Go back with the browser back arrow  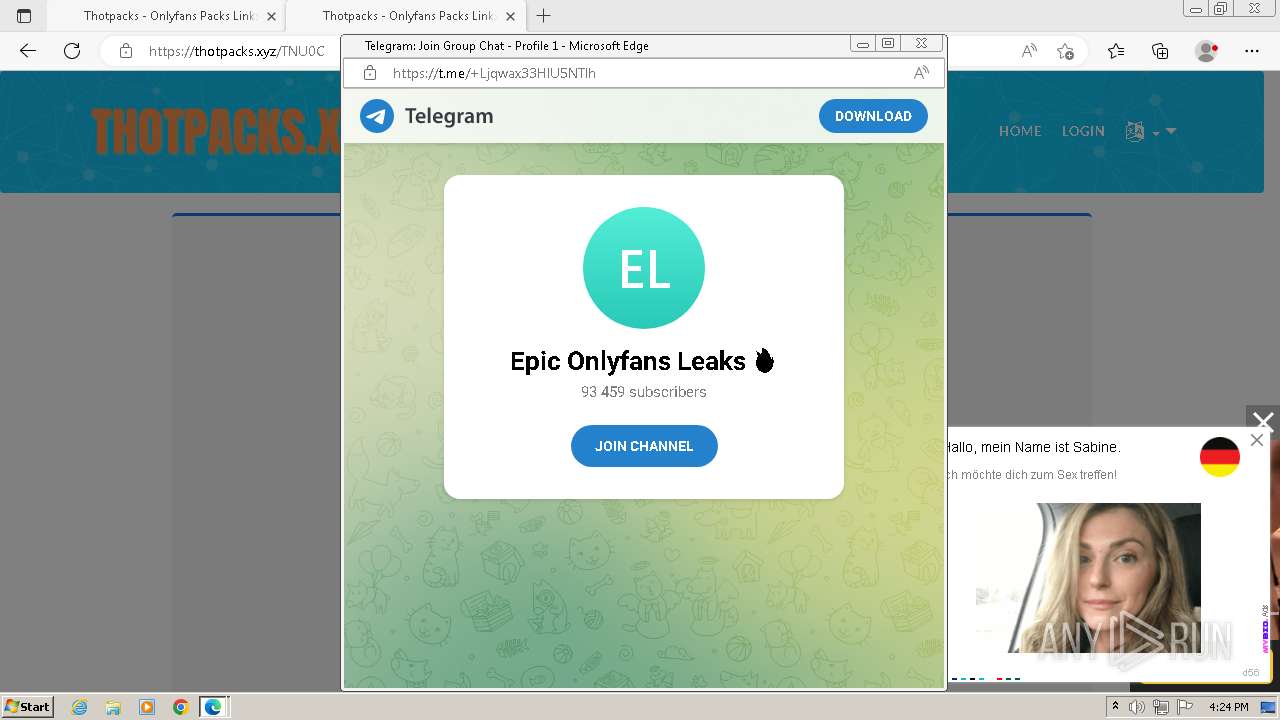(28, 51)
